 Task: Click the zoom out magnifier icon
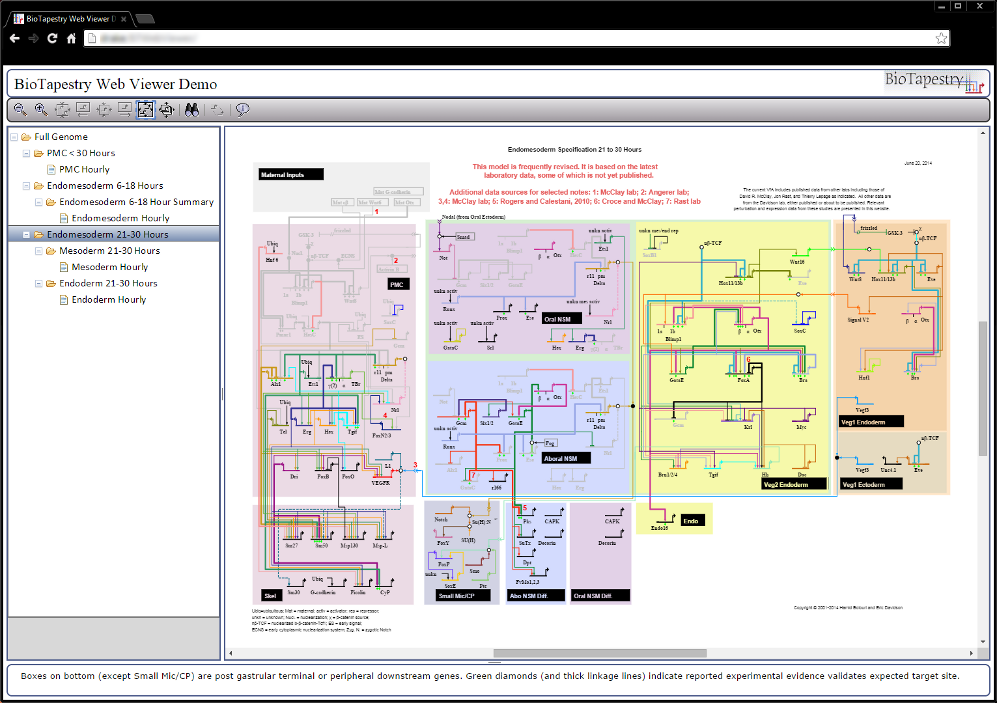click(21, 110)
